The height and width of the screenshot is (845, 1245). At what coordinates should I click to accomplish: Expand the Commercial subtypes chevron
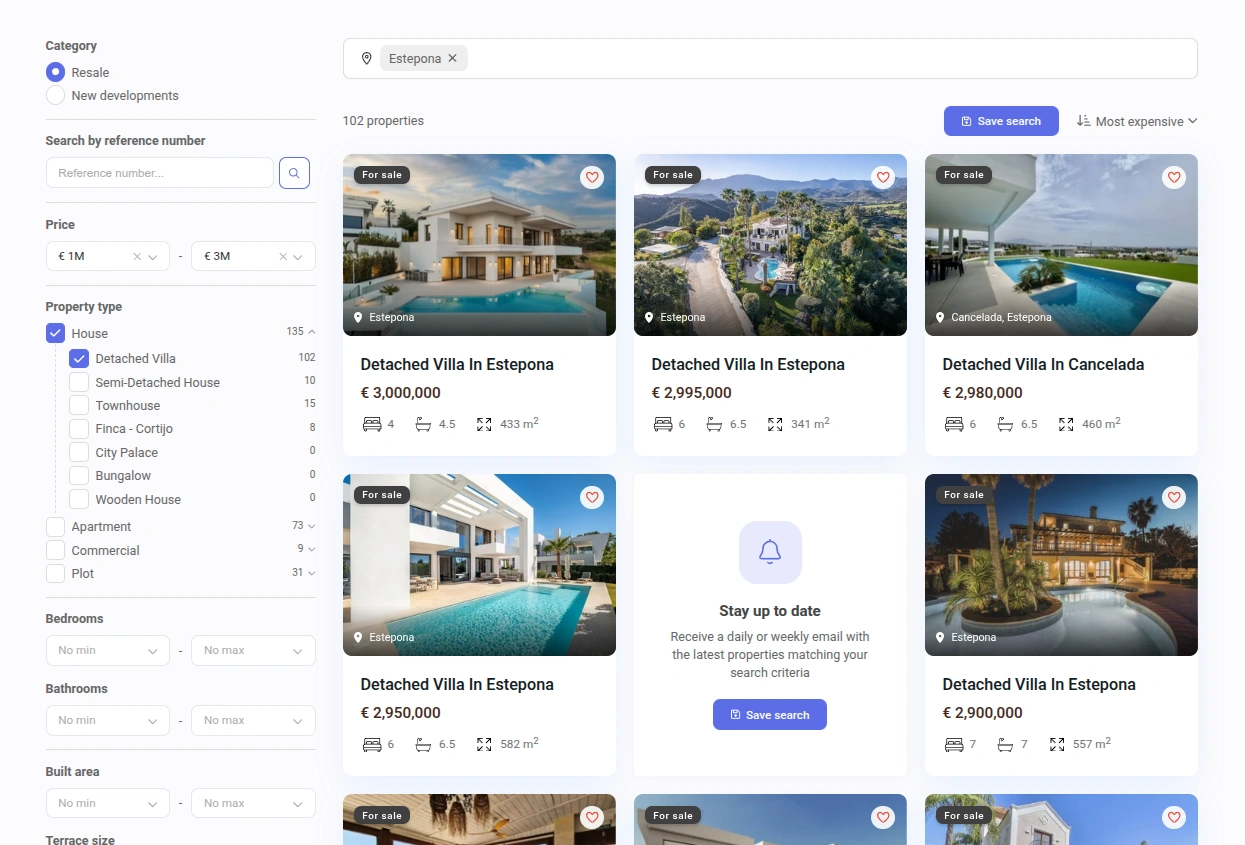coord(312,549)
